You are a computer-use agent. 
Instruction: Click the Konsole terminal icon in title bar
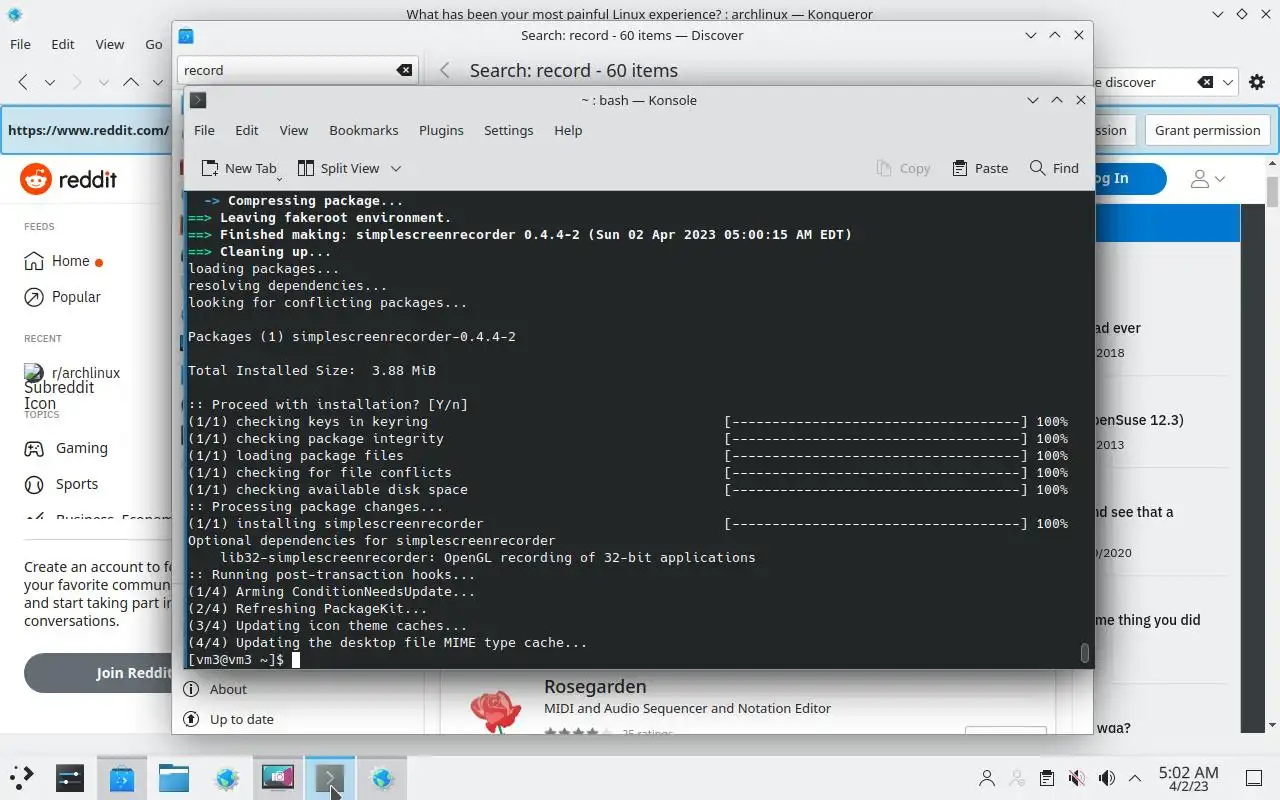click(198, 100)
